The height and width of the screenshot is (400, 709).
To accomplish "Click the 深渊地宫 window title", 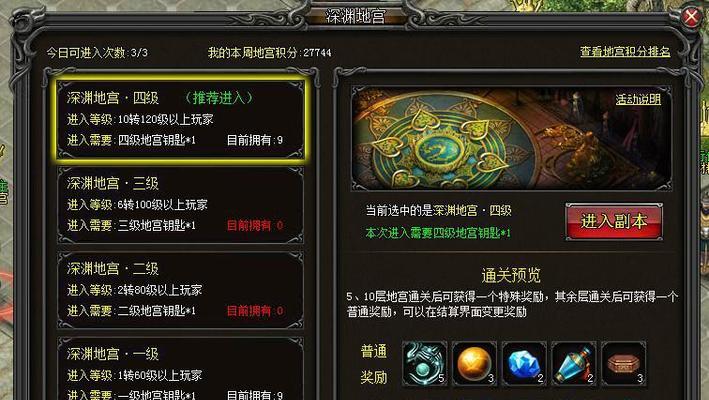I will 355,15.
